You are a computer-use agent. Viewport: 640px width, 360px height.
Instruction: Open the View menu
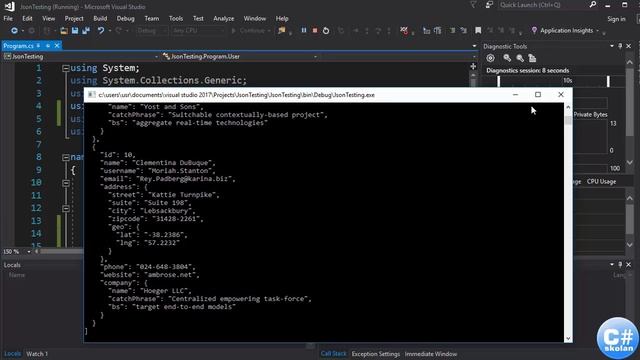point(48,19)
